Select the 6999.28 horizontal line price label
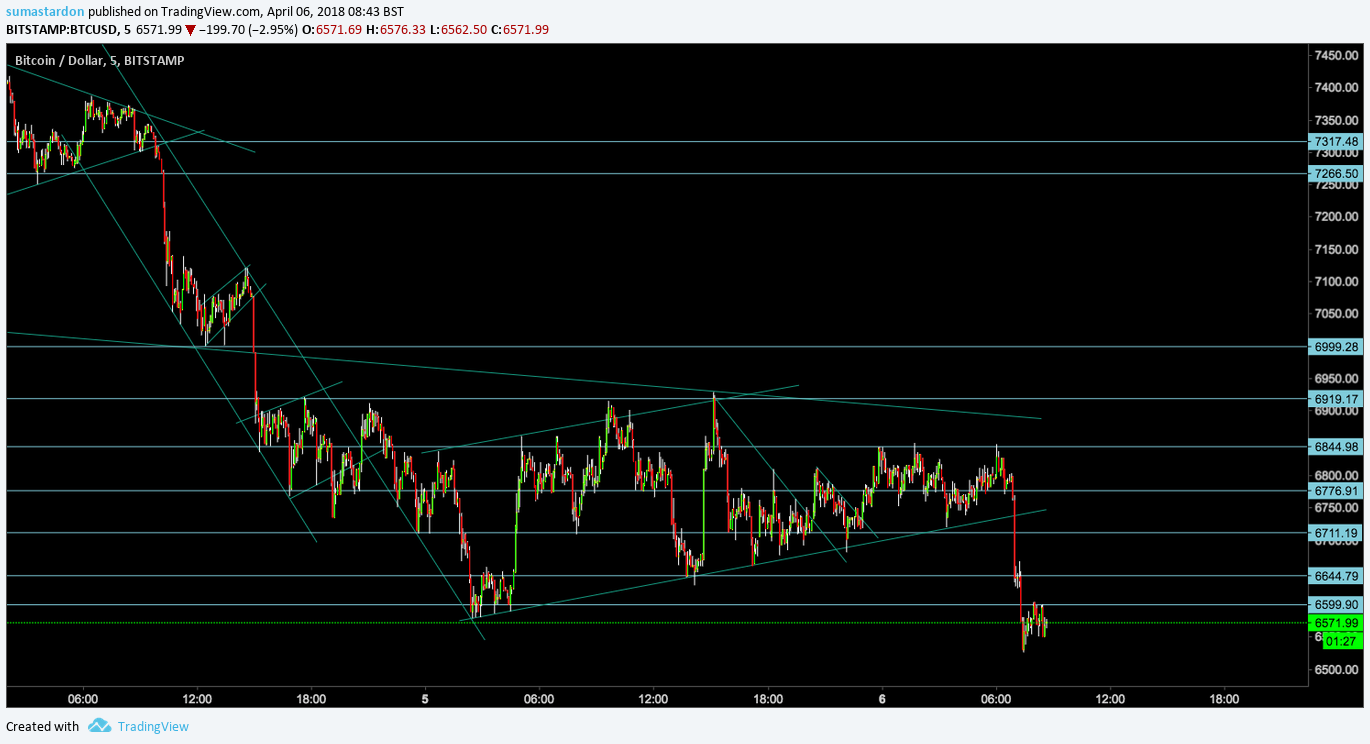 1336,347
